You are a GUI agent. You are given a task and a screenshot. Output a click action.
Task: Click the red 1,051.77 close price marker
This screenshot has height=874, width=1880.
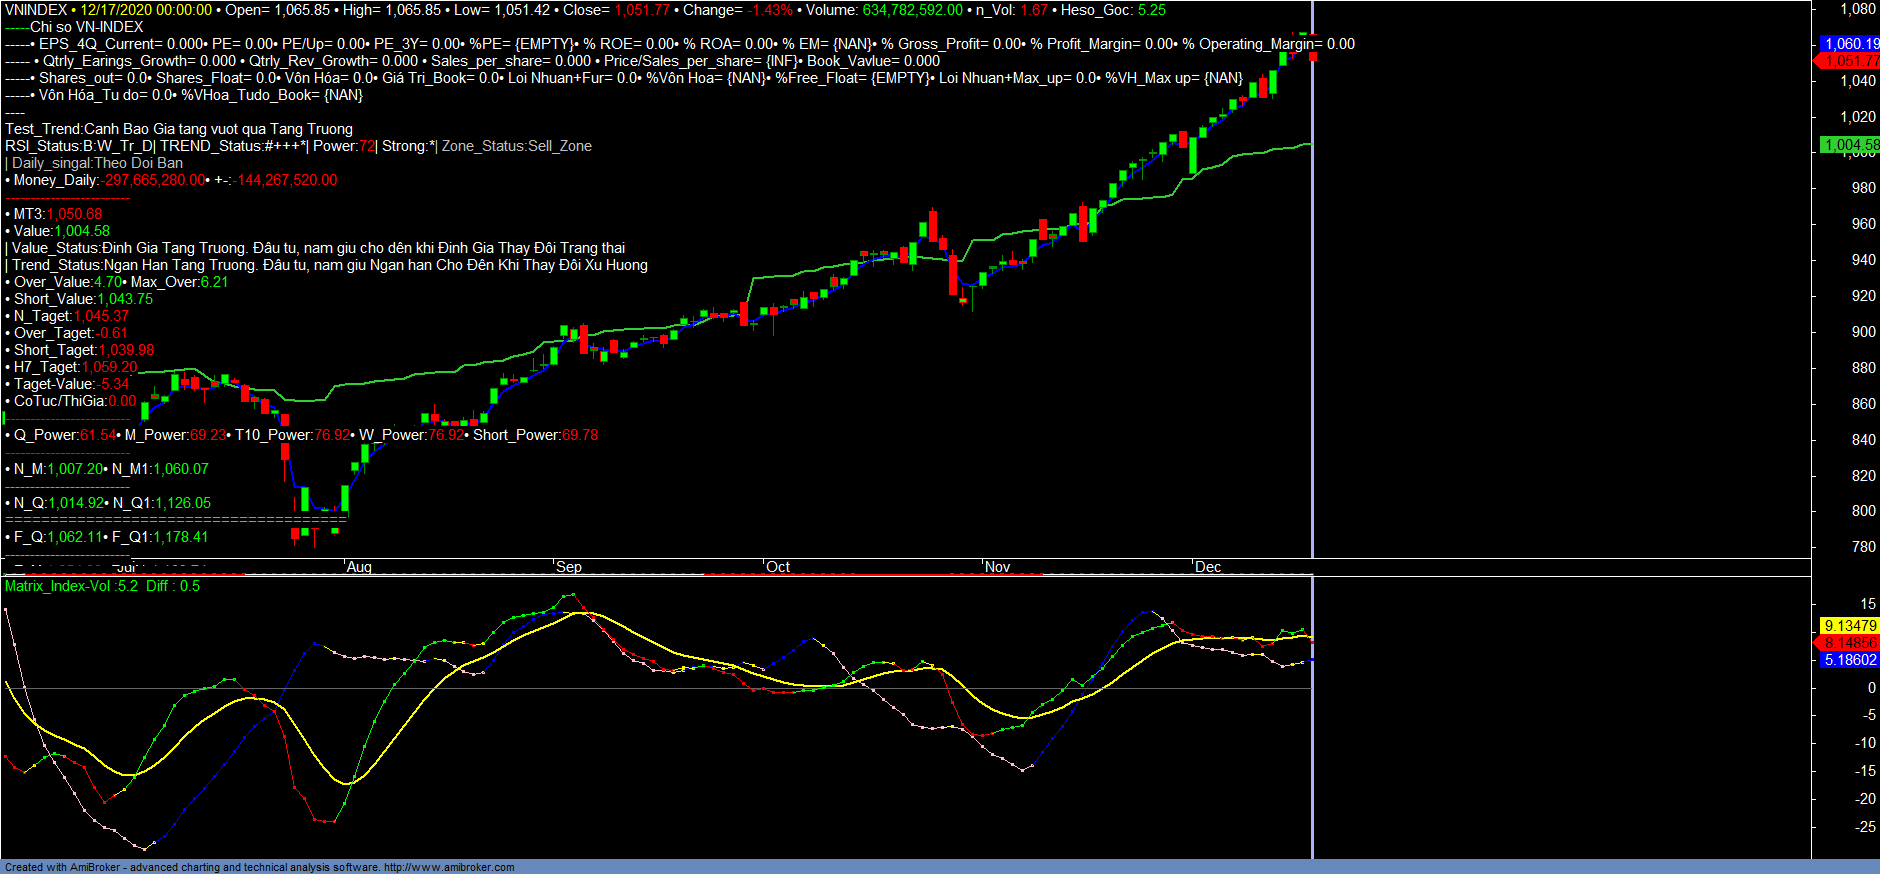[1850, 61]
